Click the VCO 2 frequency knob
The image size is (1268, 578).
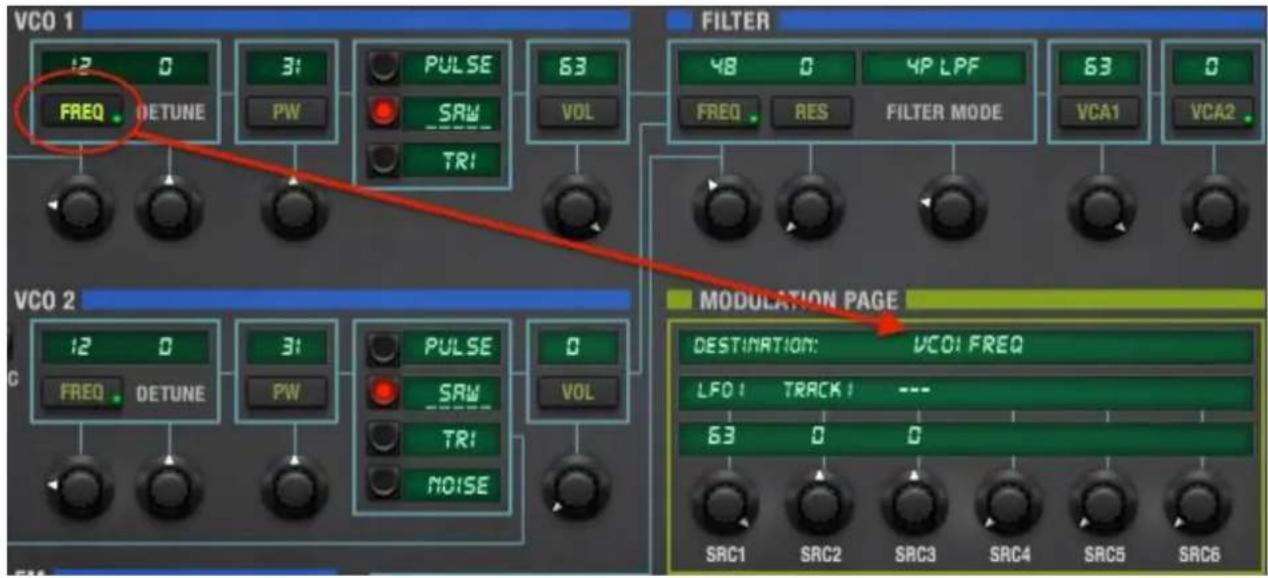pos(82,490)
